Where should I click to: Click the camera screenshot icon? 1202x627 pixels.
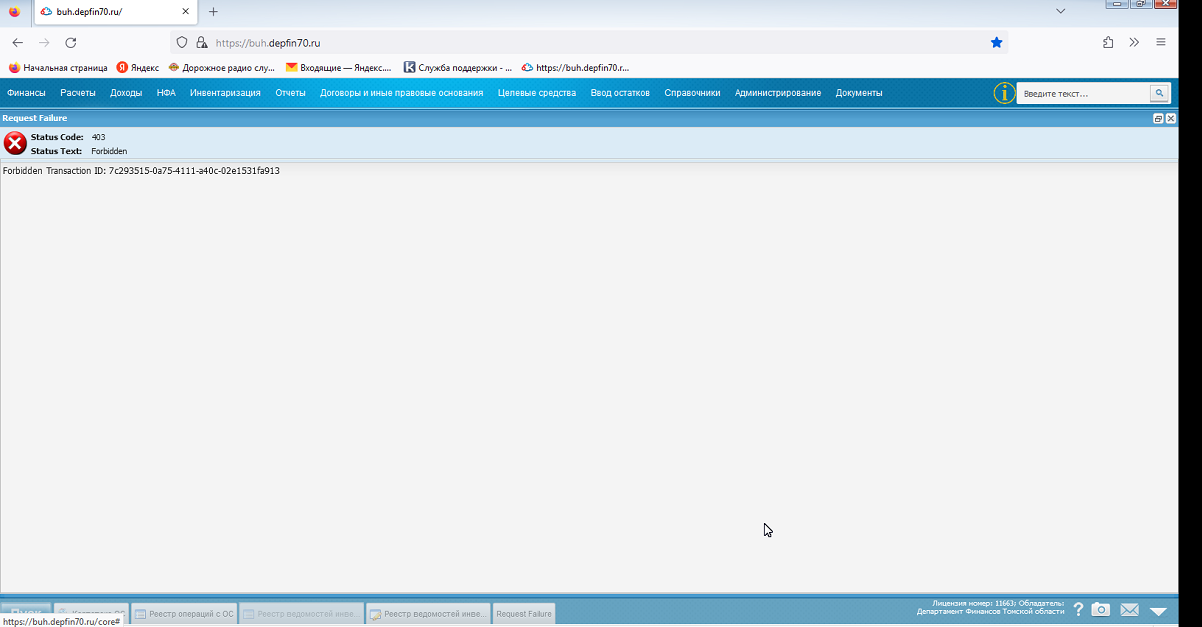[x=1100, y=610]
